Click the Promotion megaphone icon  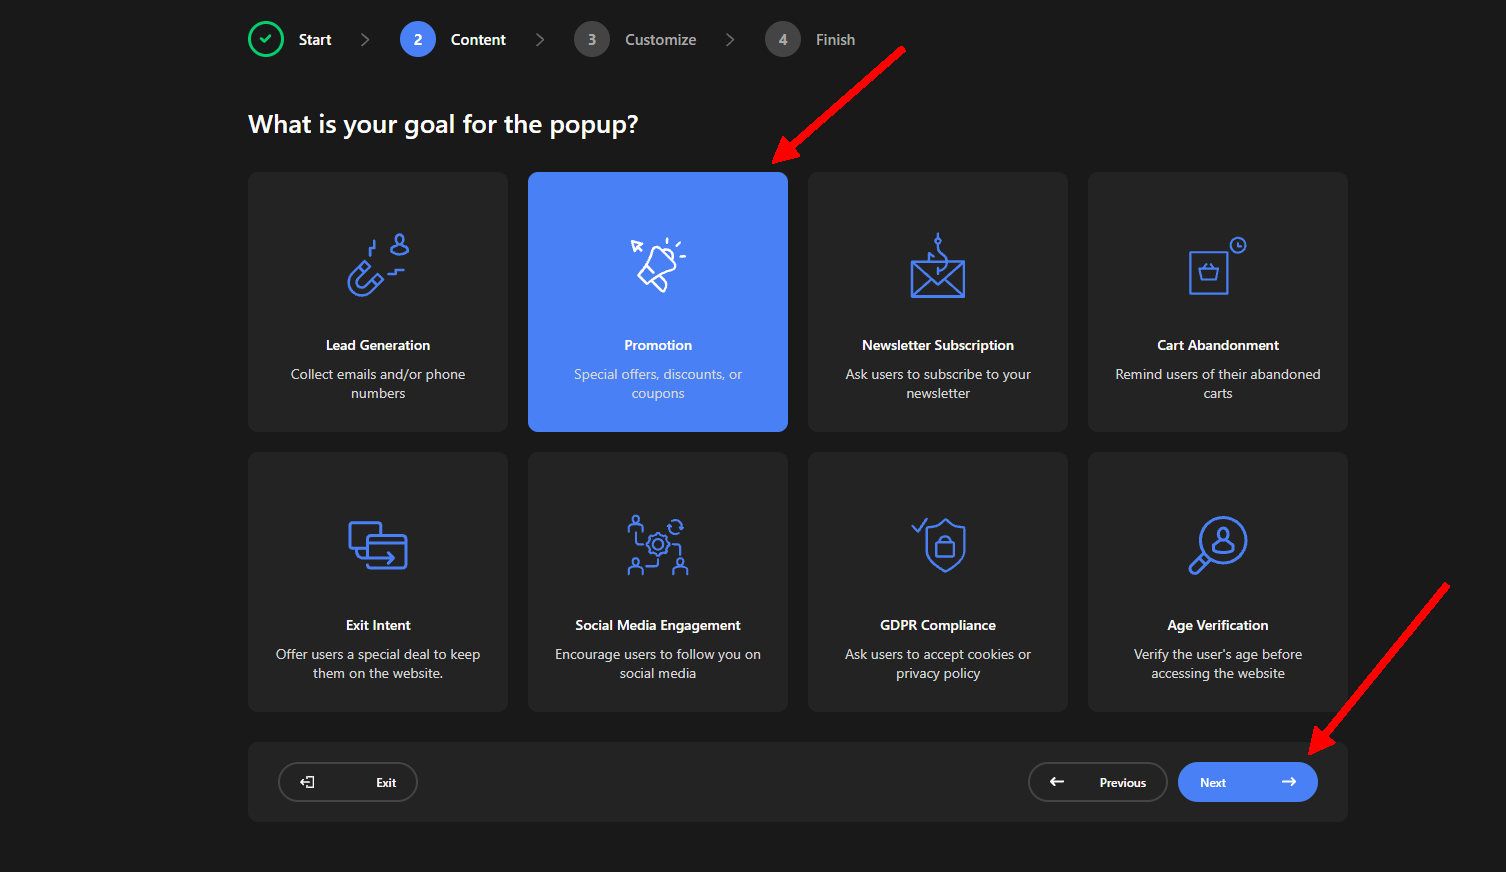(x=658, y=265)
